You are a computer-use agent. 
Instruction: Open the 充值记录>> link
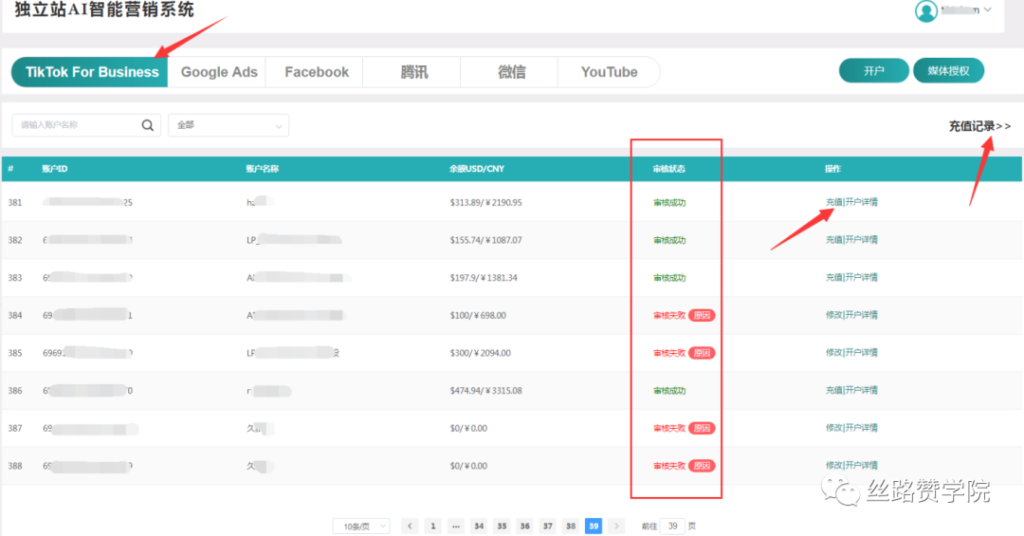click(980, 126)
